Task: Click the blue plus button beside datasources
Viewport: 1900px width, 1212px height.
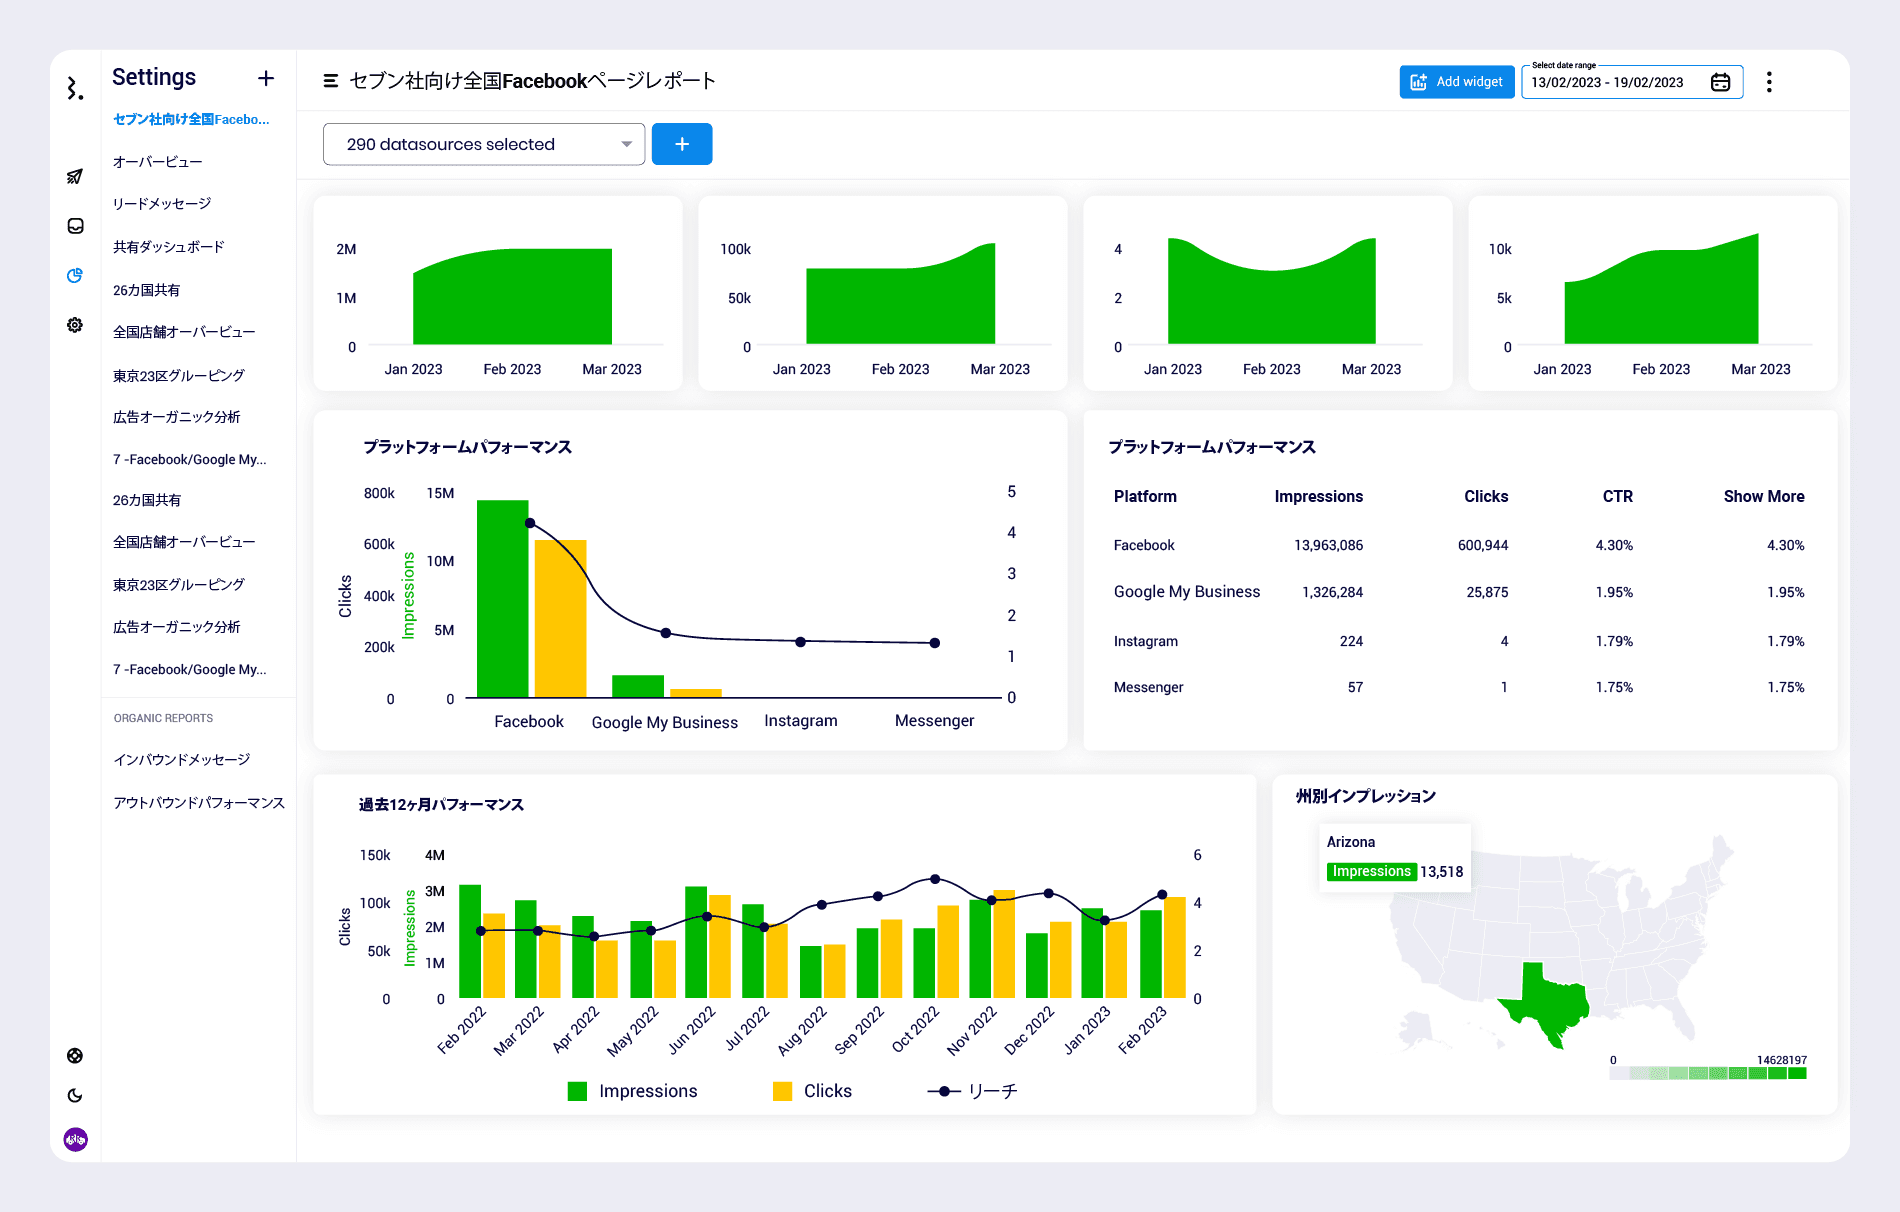Action: pyautogui.click(x=681, y=144)
